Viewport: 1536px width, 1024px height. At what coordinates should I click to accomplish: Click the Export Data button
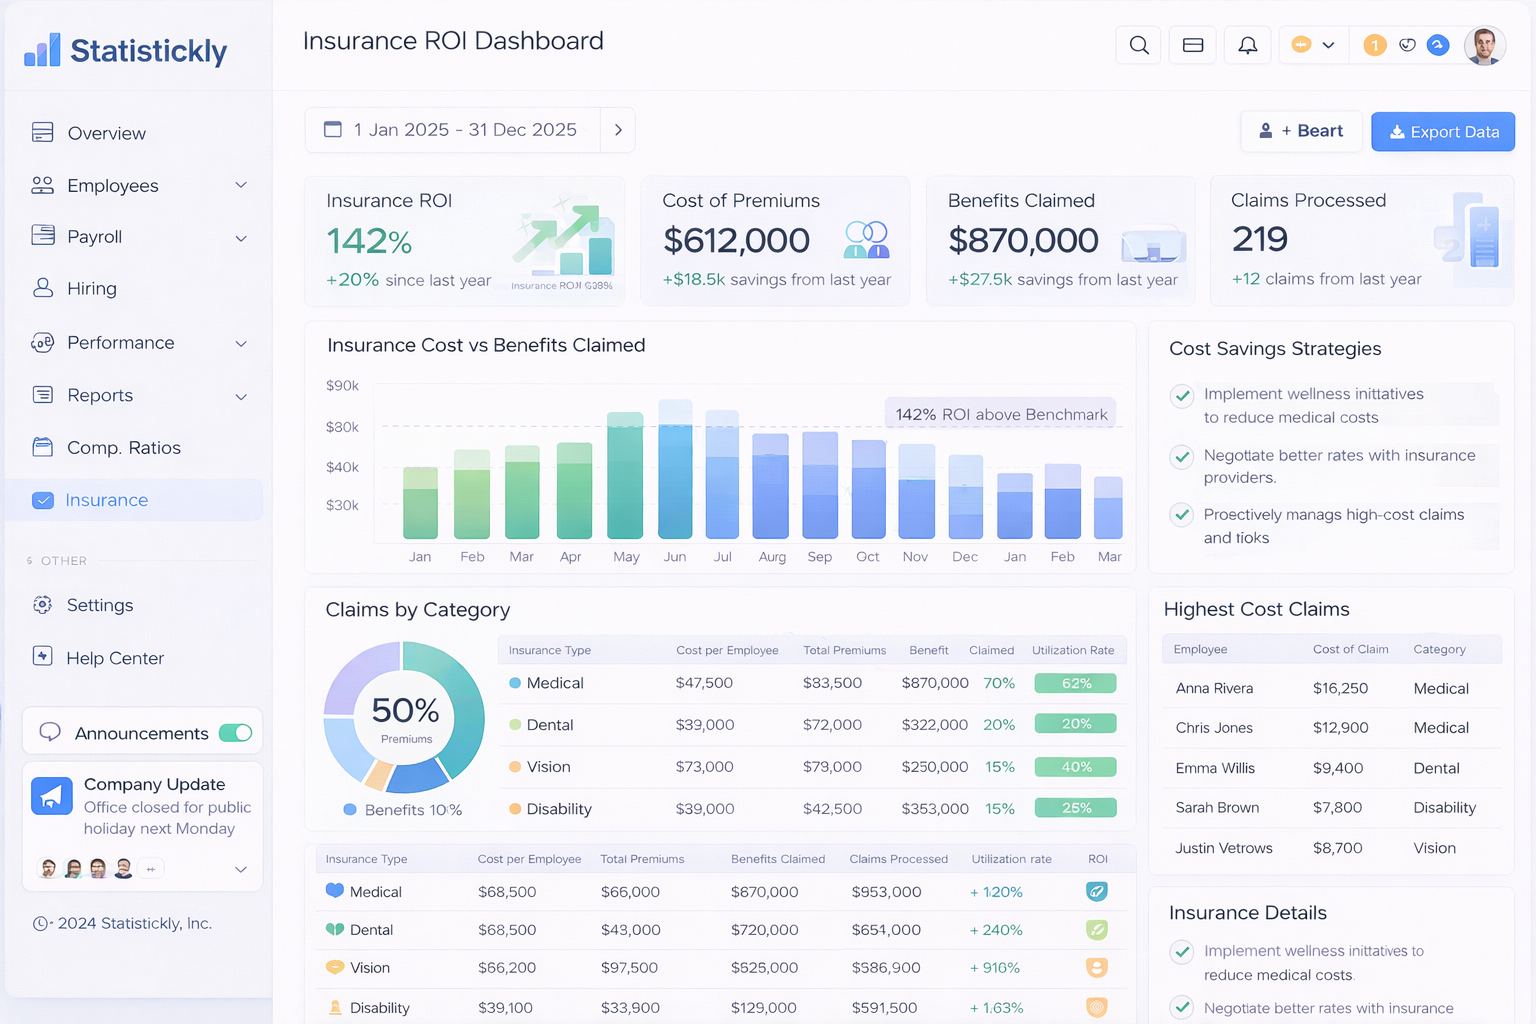(1442, 132)
